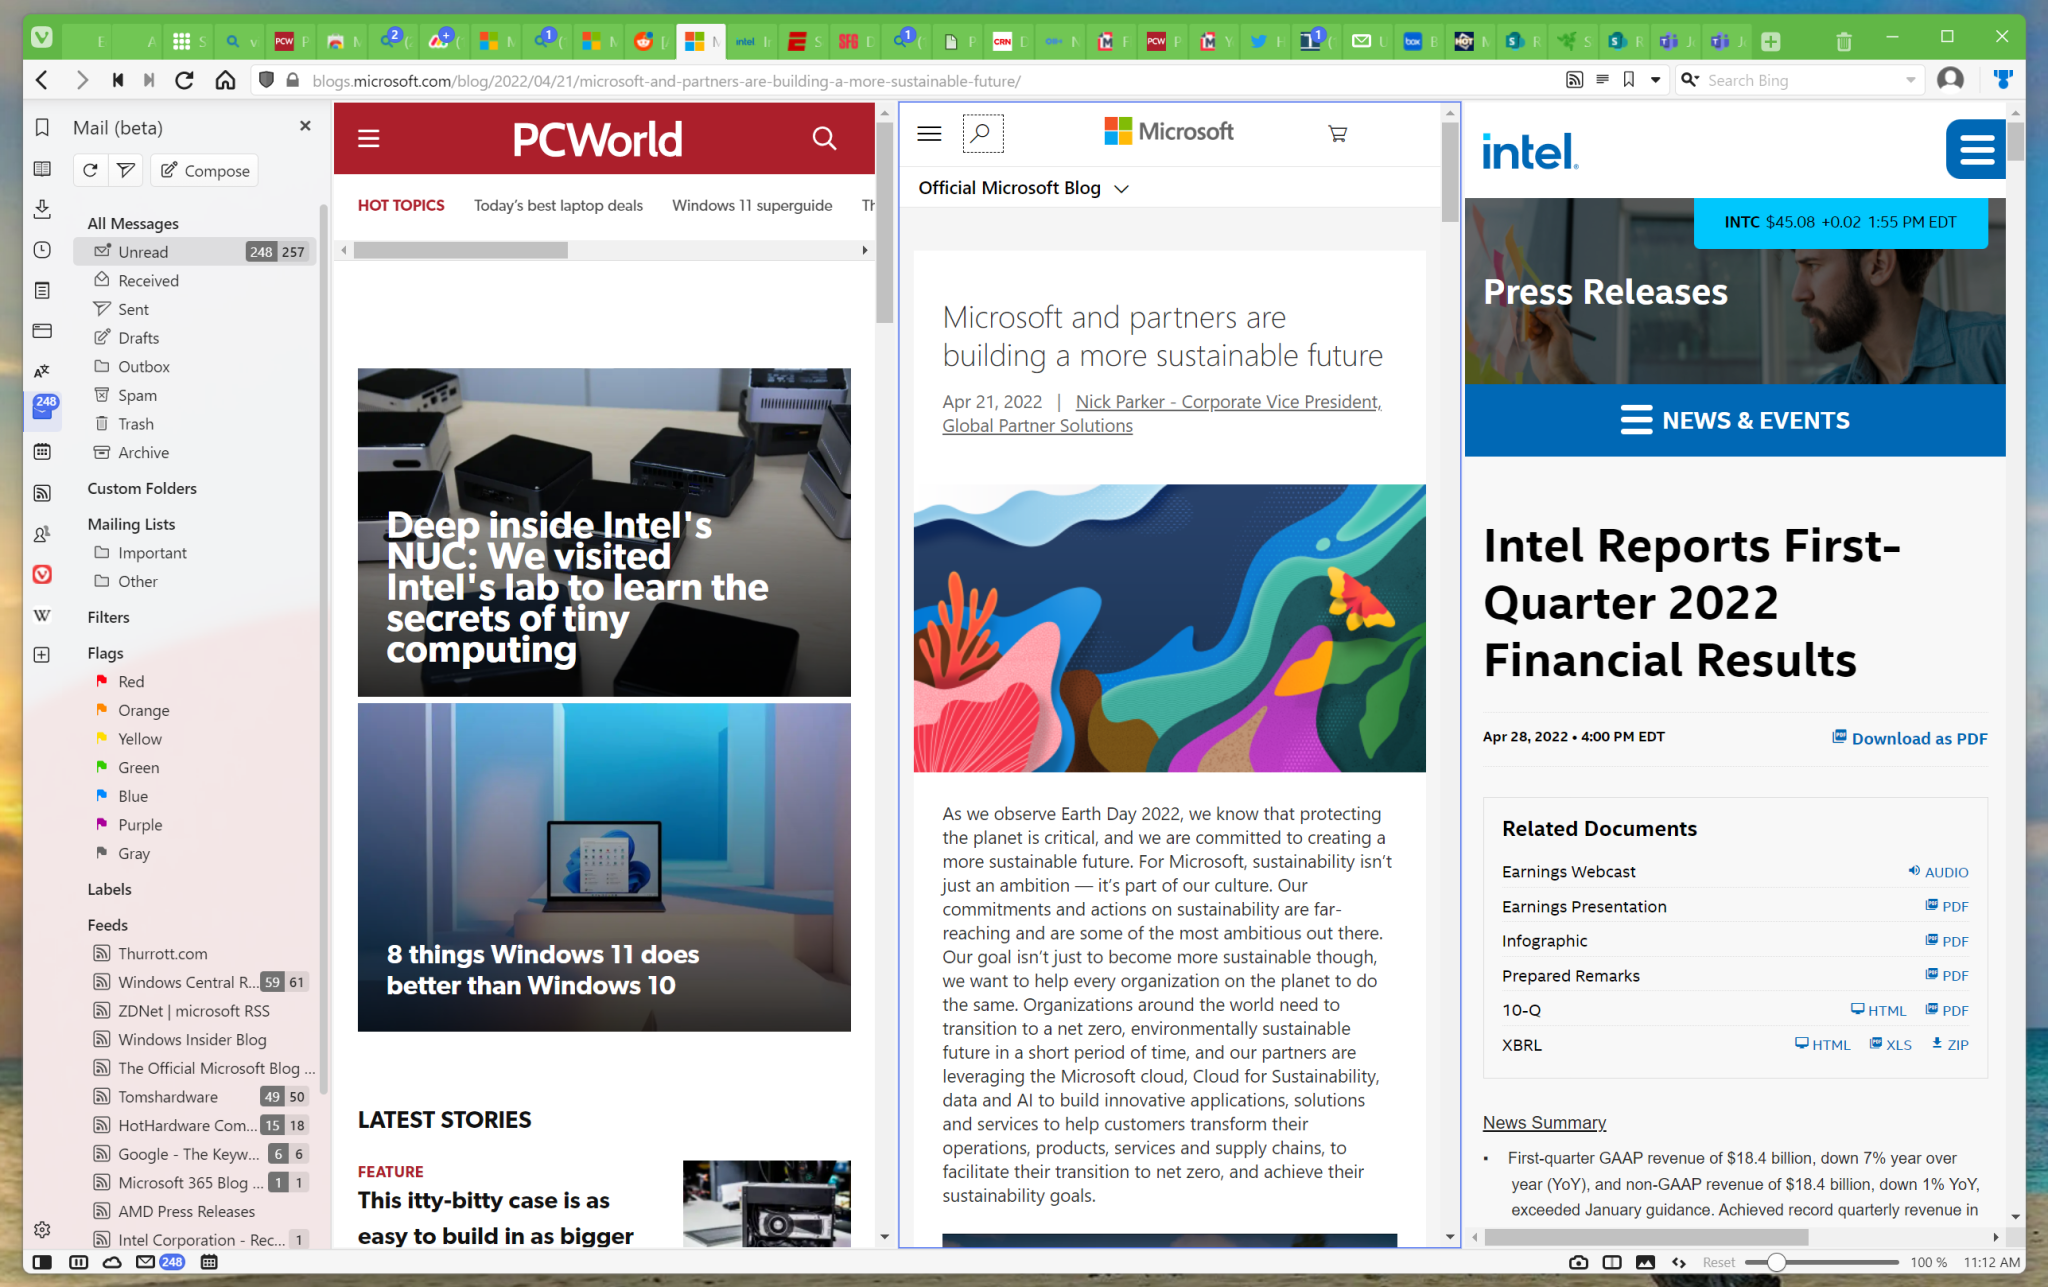Image resolution: width=2048 pixels, height=1287 pixels.
Task: Open the bookmarks dropdown arrow in address bar
Action: 1656,79
